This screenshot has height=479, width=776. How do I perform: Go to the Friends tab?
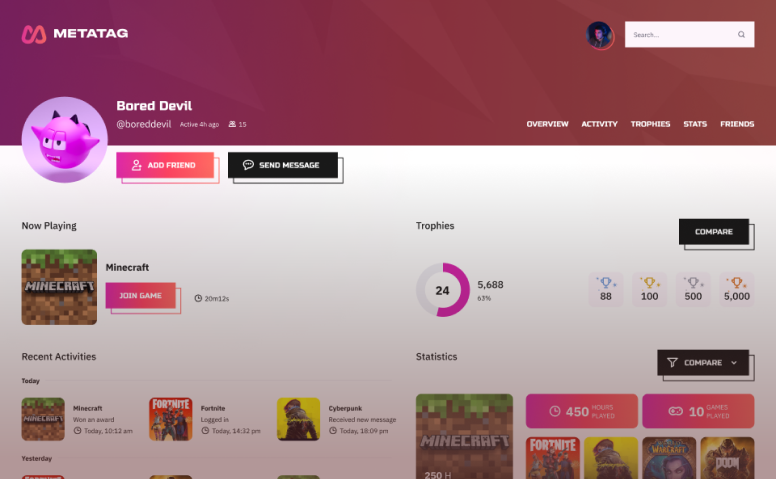[737, 124]
